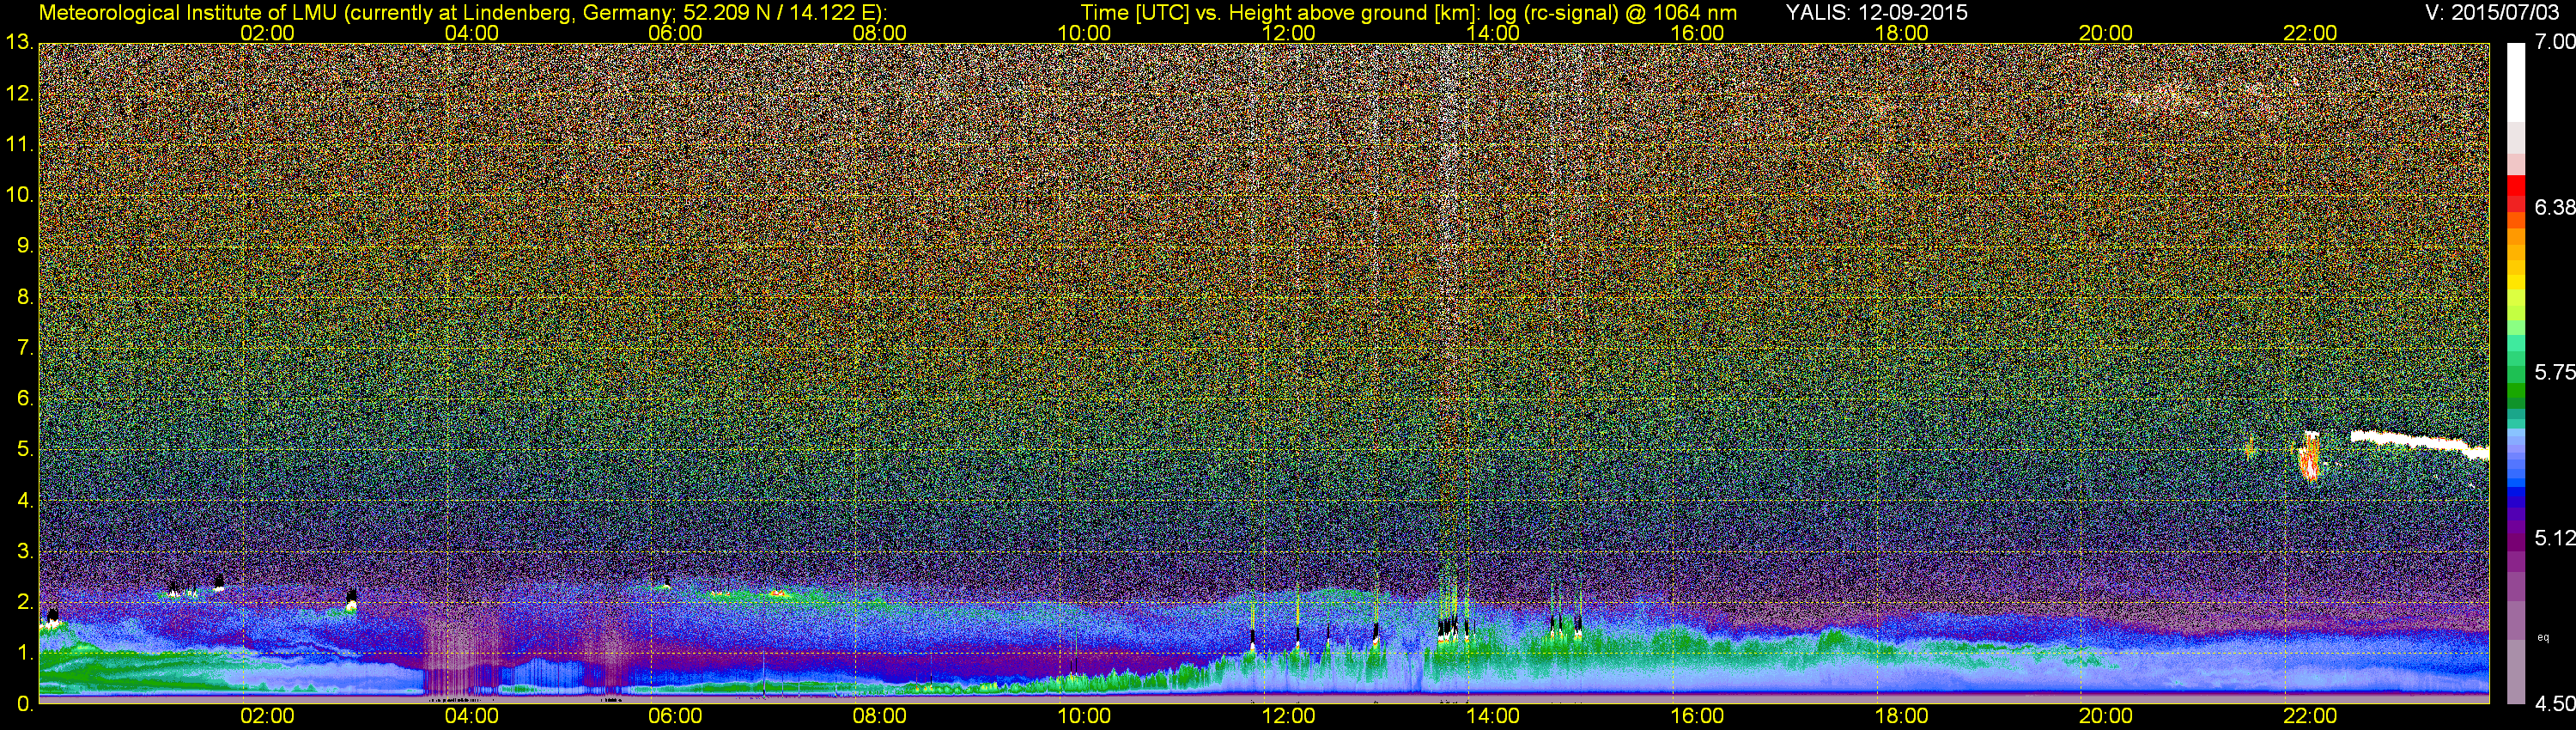Viewport: 2576px width, 730px height.
Task: Click the 22:00 label on the upper time axis
Action: 2311,33
